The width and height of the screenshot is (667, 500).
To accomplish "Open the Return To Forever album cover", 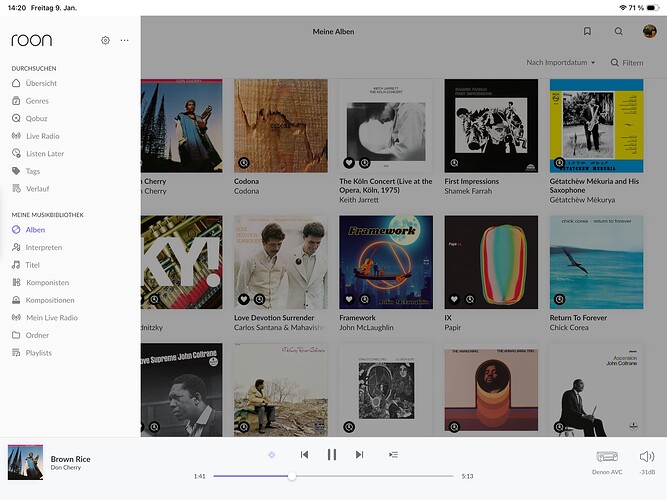I will (x=596, y=262).
